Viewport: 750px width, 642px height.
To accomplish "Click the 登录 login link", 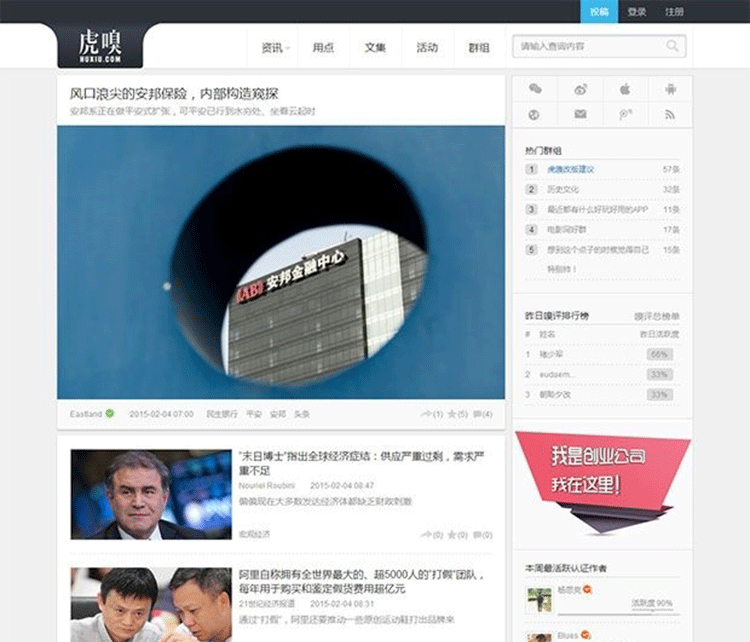I will click(x=637, y=11).
